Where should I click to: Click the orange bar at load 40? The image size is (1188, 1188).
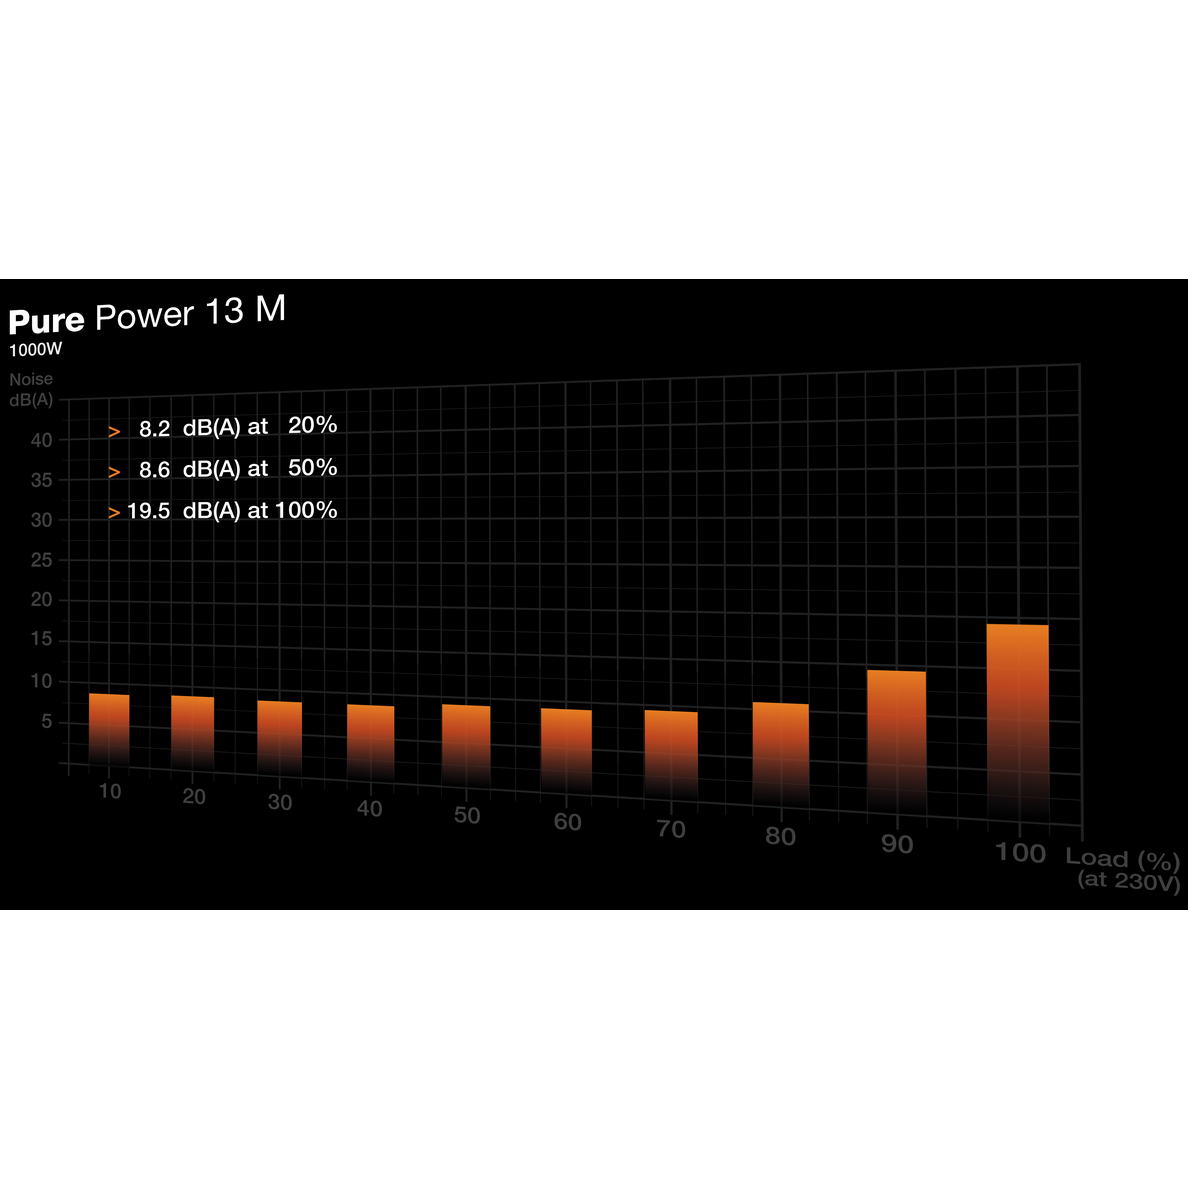[x=370, y=745]
